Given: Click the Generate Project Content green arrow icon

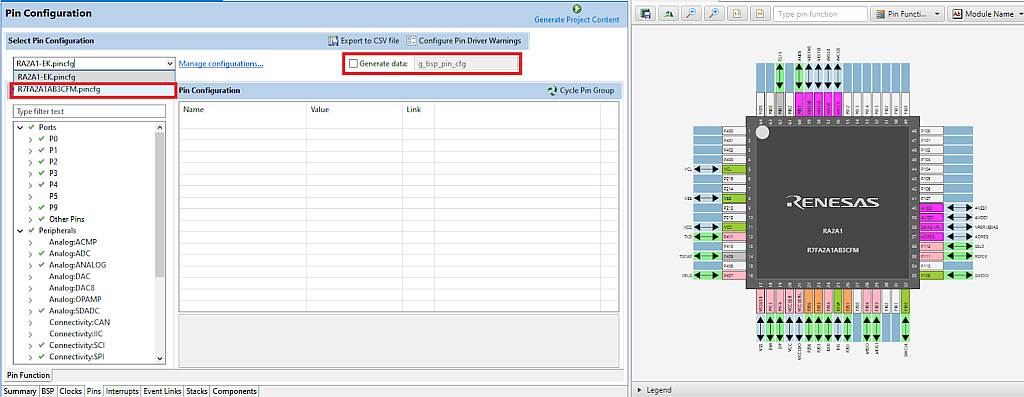Looking at the screenshot, I should pyautogui.click(x=577, y=8).
